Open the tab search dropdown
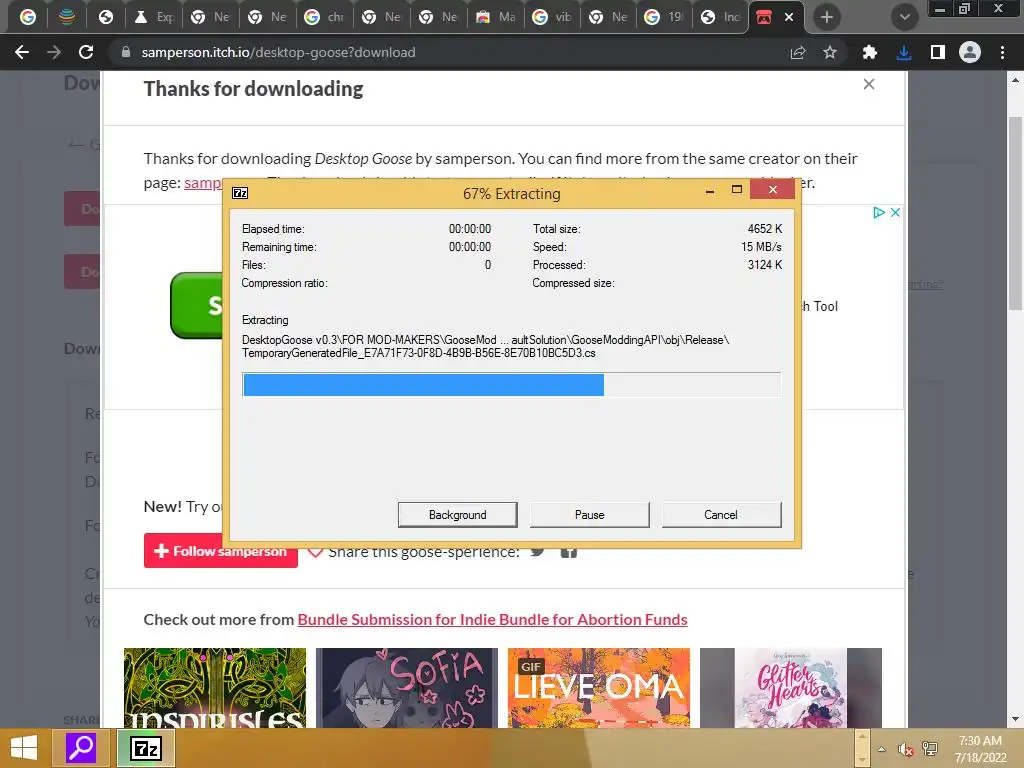This screenshot has width=1024, height=768. pyautogui.click(x=904, y=17)
